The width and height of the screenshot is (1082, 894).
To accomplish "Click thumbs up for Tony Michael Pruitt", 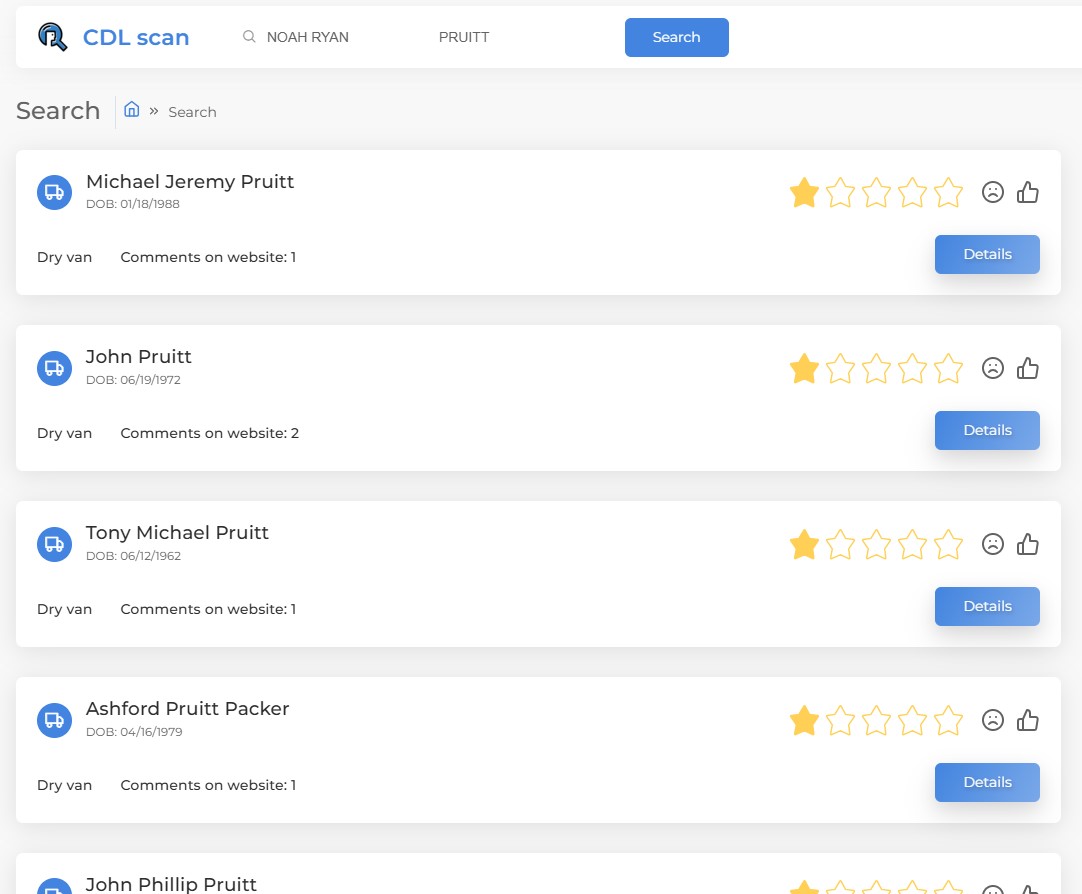I will pos(1027,544).
